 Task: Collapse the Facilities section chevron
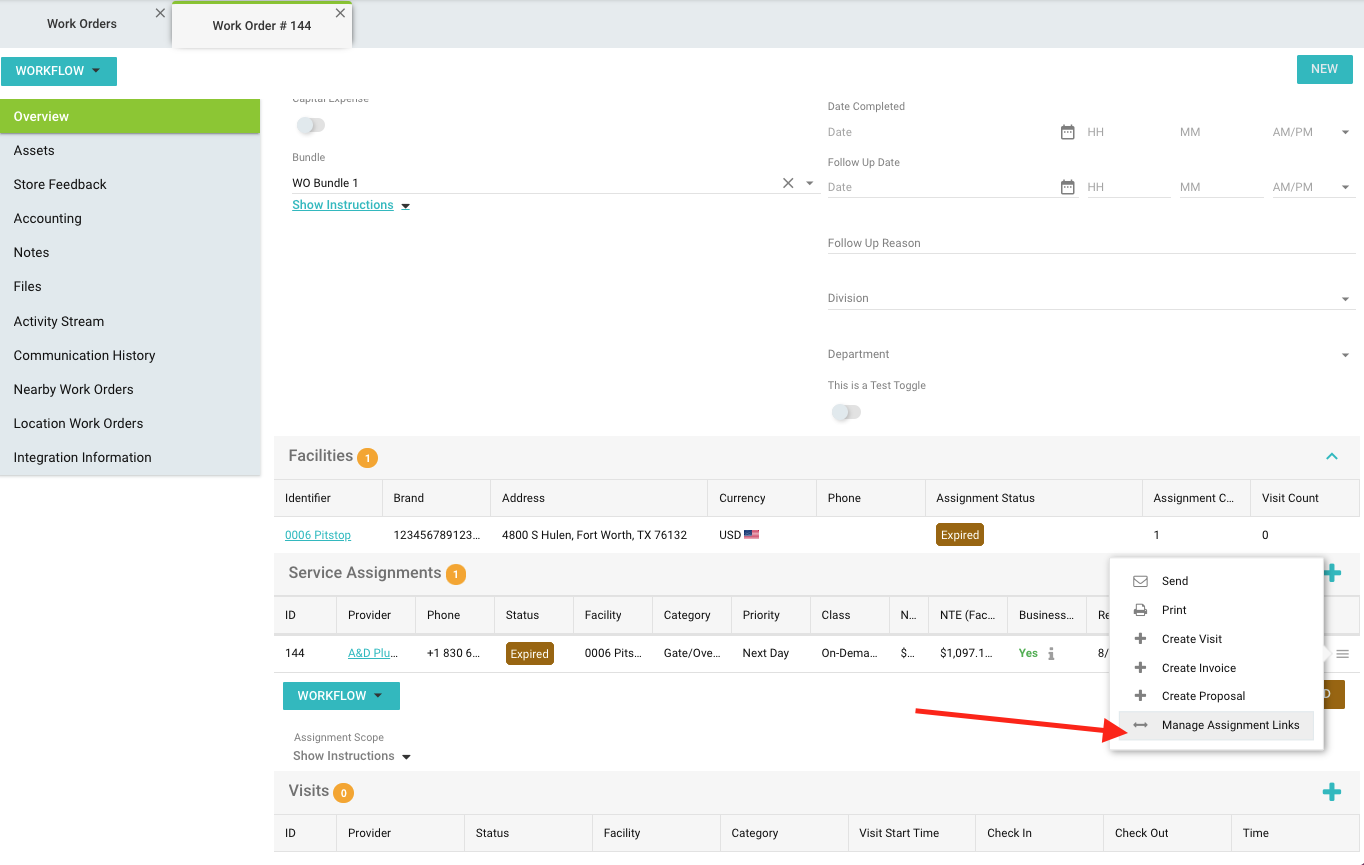point(1331,456)
